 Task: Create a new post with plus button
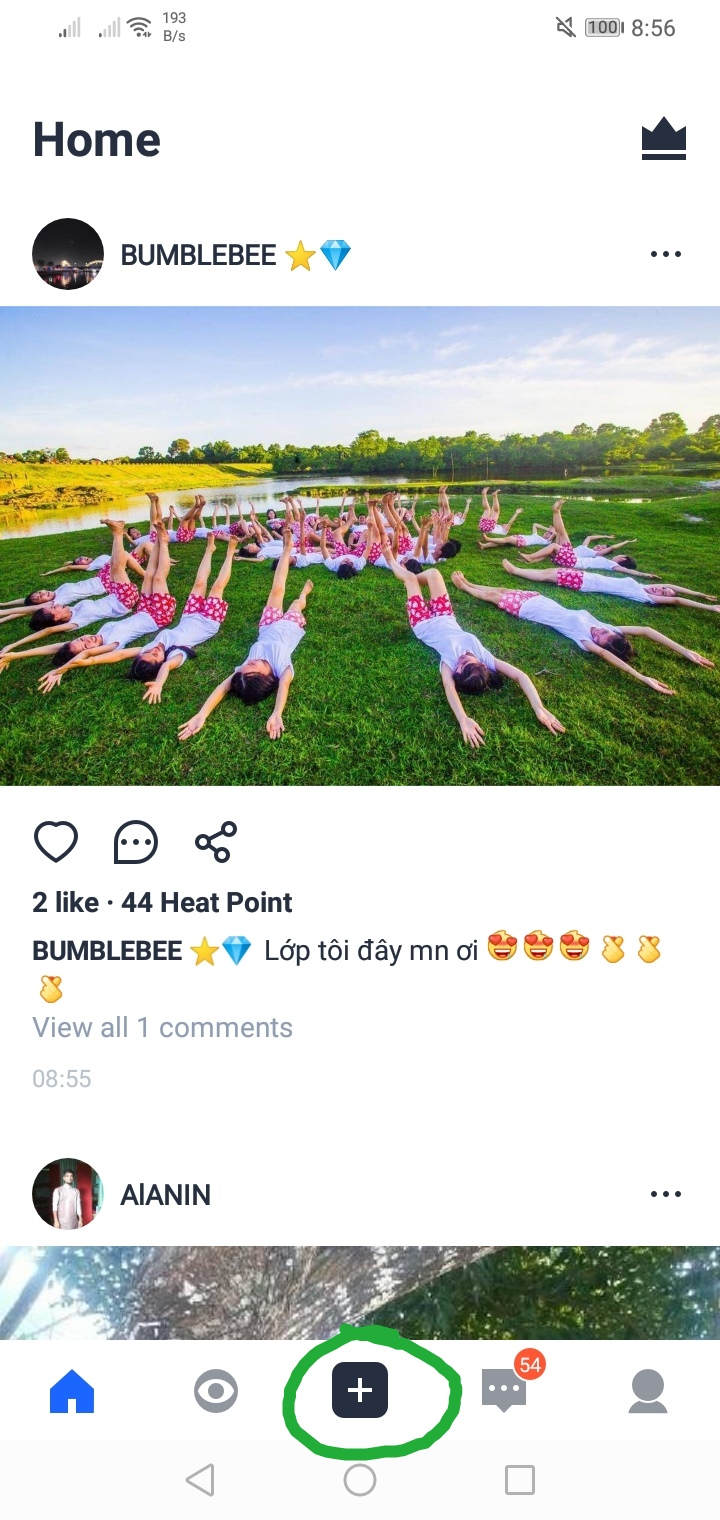pyautogui.click(x=360, y=1390)
